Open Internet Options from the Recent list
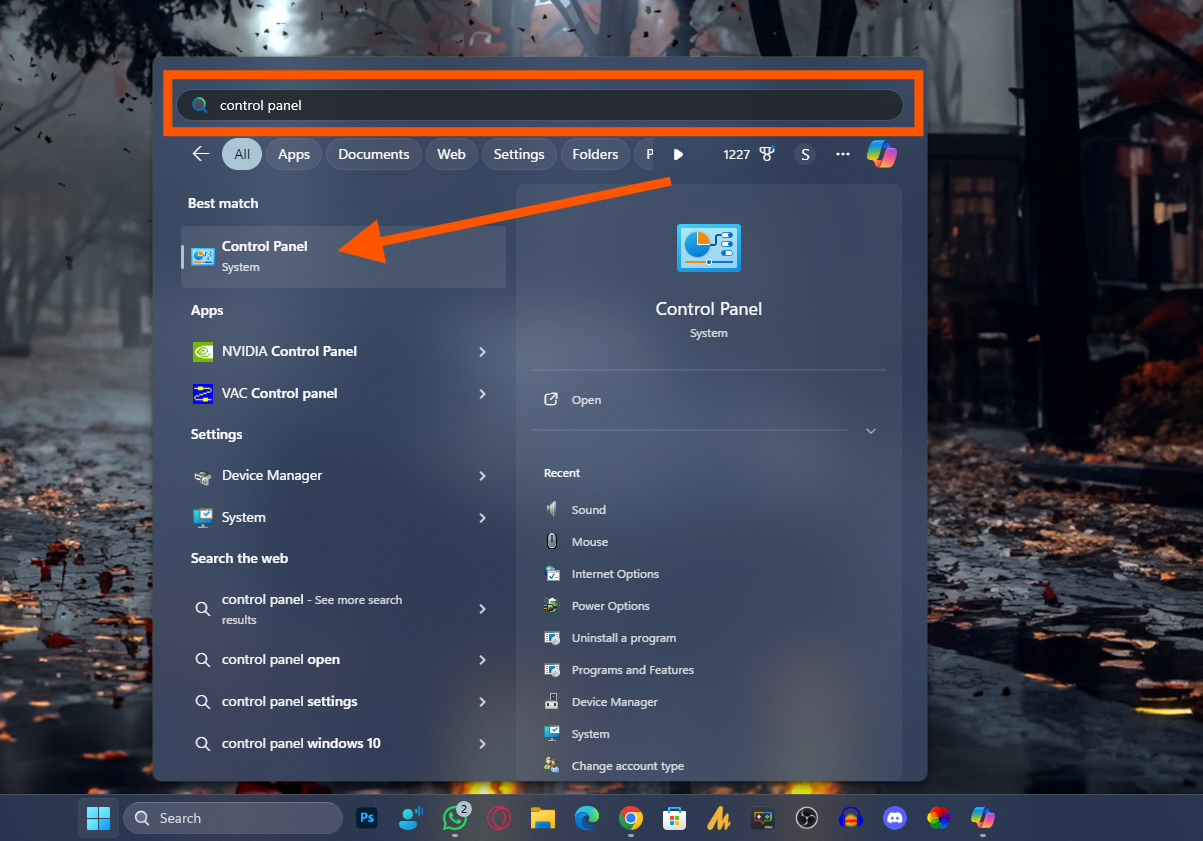Viewport: 1203px width, 841px height. 602,574
